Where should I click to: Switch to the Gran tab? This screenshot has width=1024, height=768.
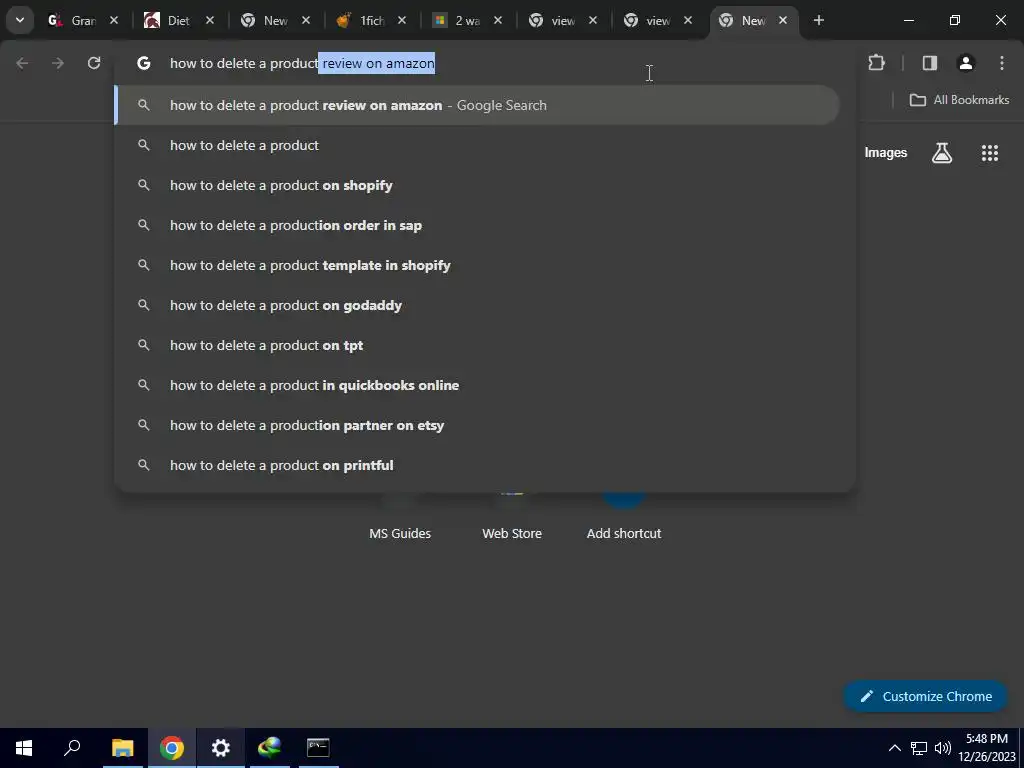(72, 20)
